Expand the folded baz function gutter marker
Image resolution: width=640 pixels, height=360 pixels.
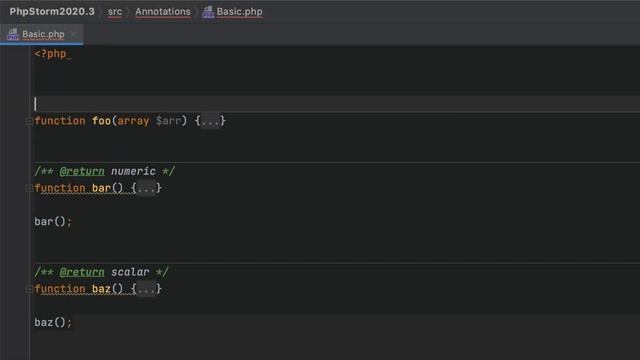click(29, 289)
